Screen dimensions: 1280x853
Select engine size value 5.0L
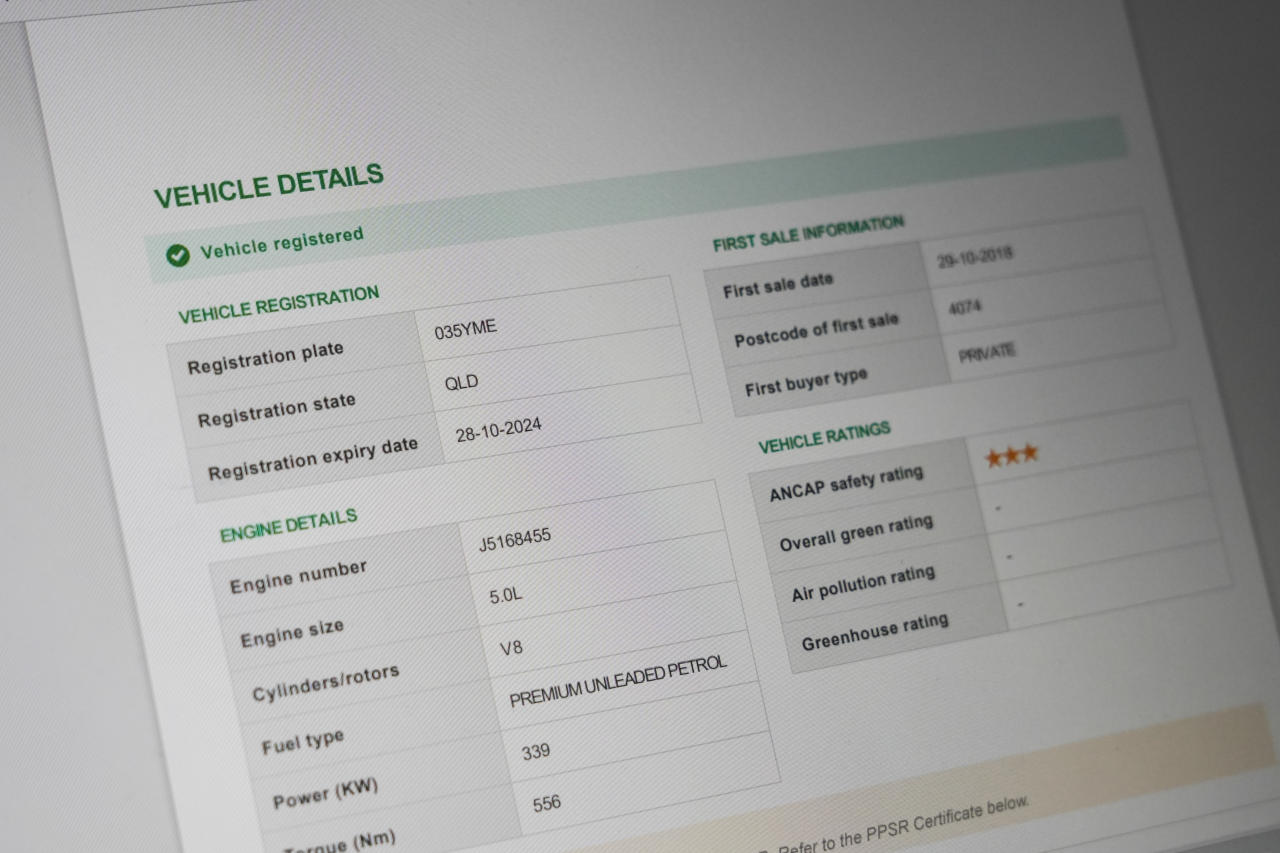click(x=505, y=596)
